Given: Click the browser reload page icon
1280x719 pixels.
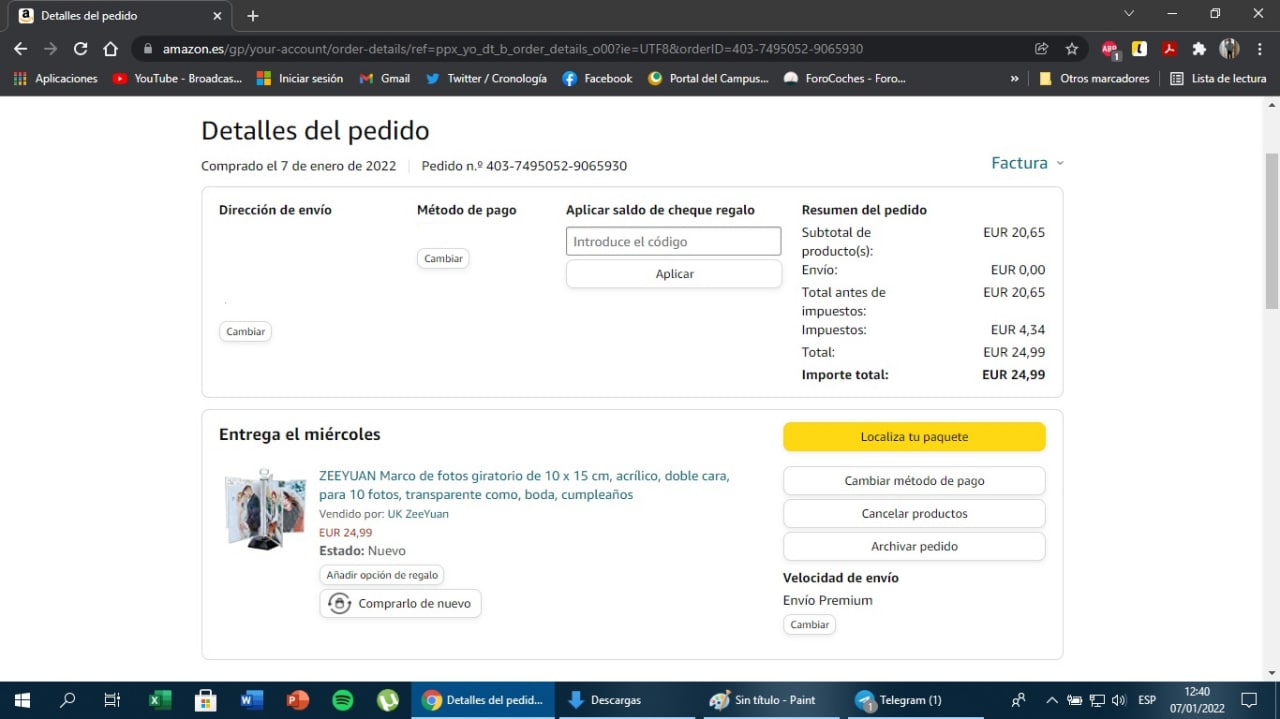Looking at the screenshot, I should [x=80, y=49].
